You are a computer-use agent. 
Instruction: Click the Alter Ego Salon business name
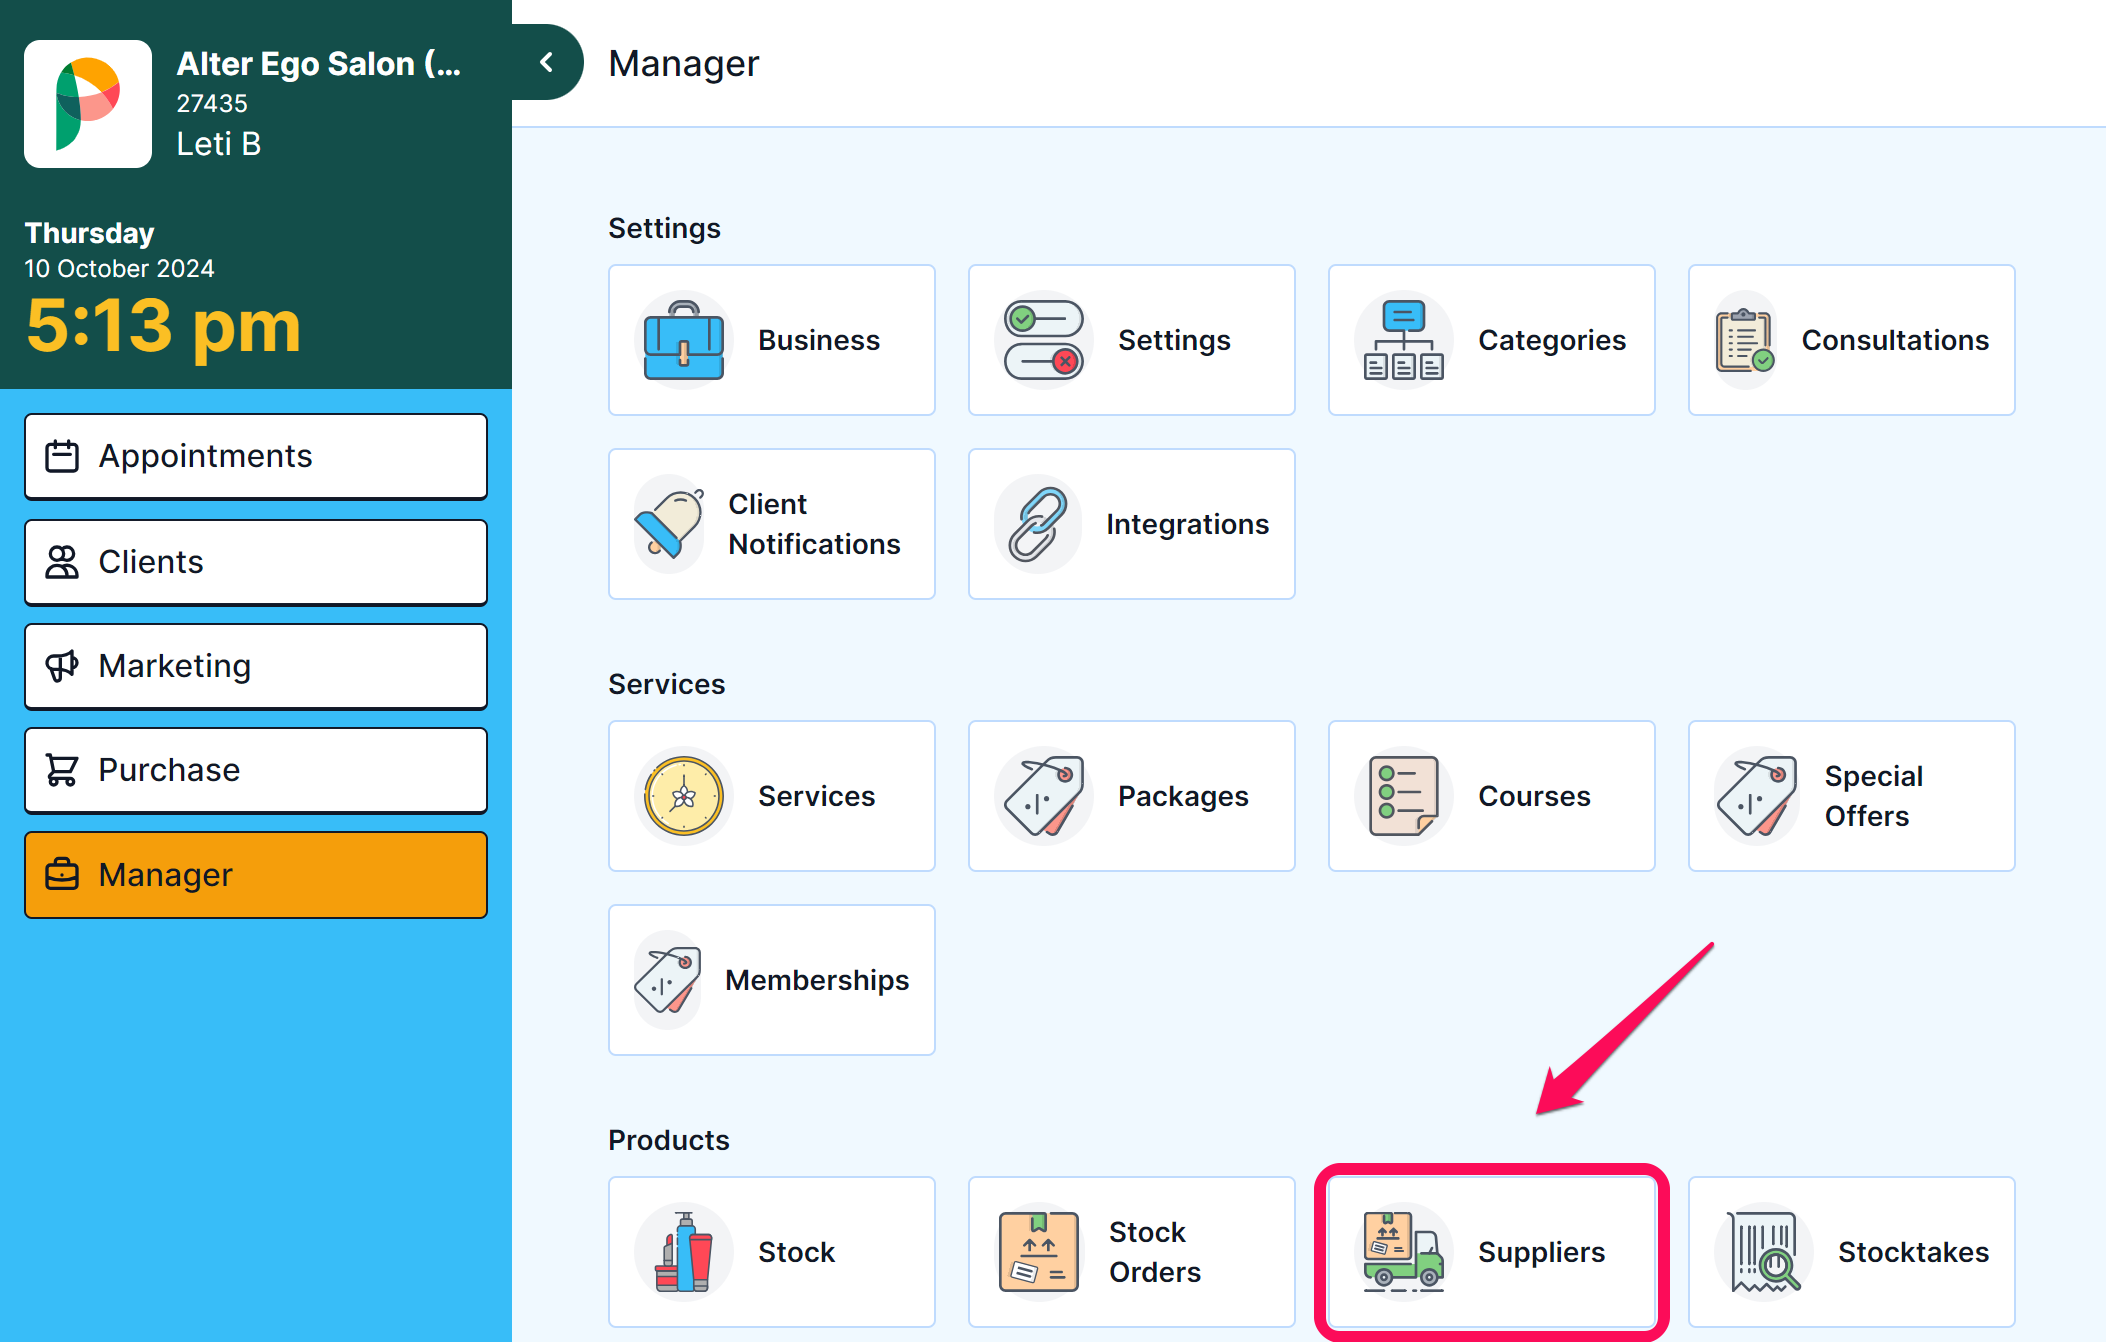[x=319, y=64]
